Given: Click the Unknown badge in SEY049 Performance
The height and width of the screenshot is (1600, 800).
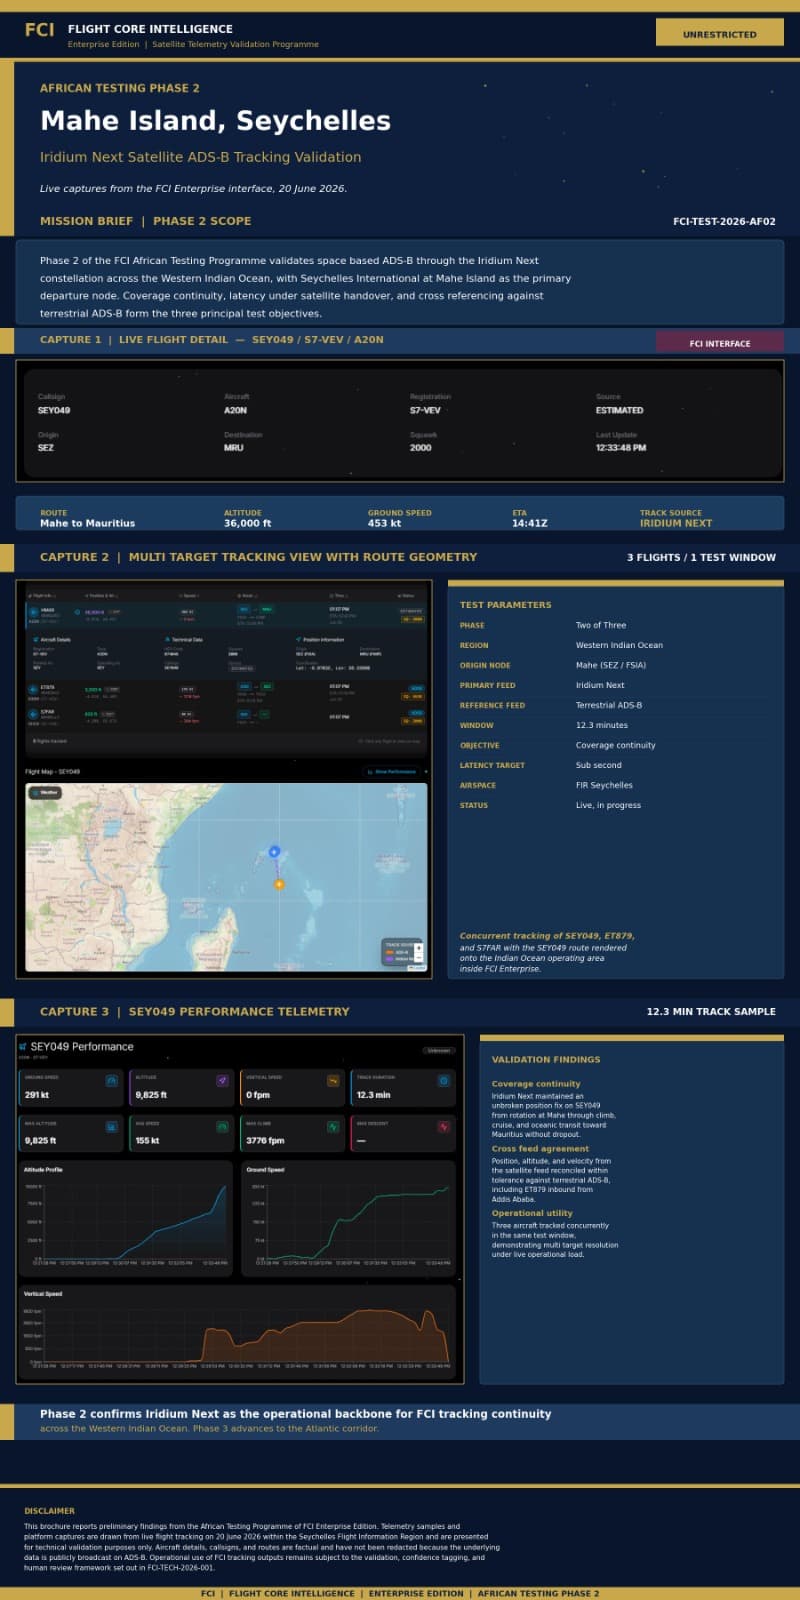Looking at the screenshot, I should point(438,1050).
